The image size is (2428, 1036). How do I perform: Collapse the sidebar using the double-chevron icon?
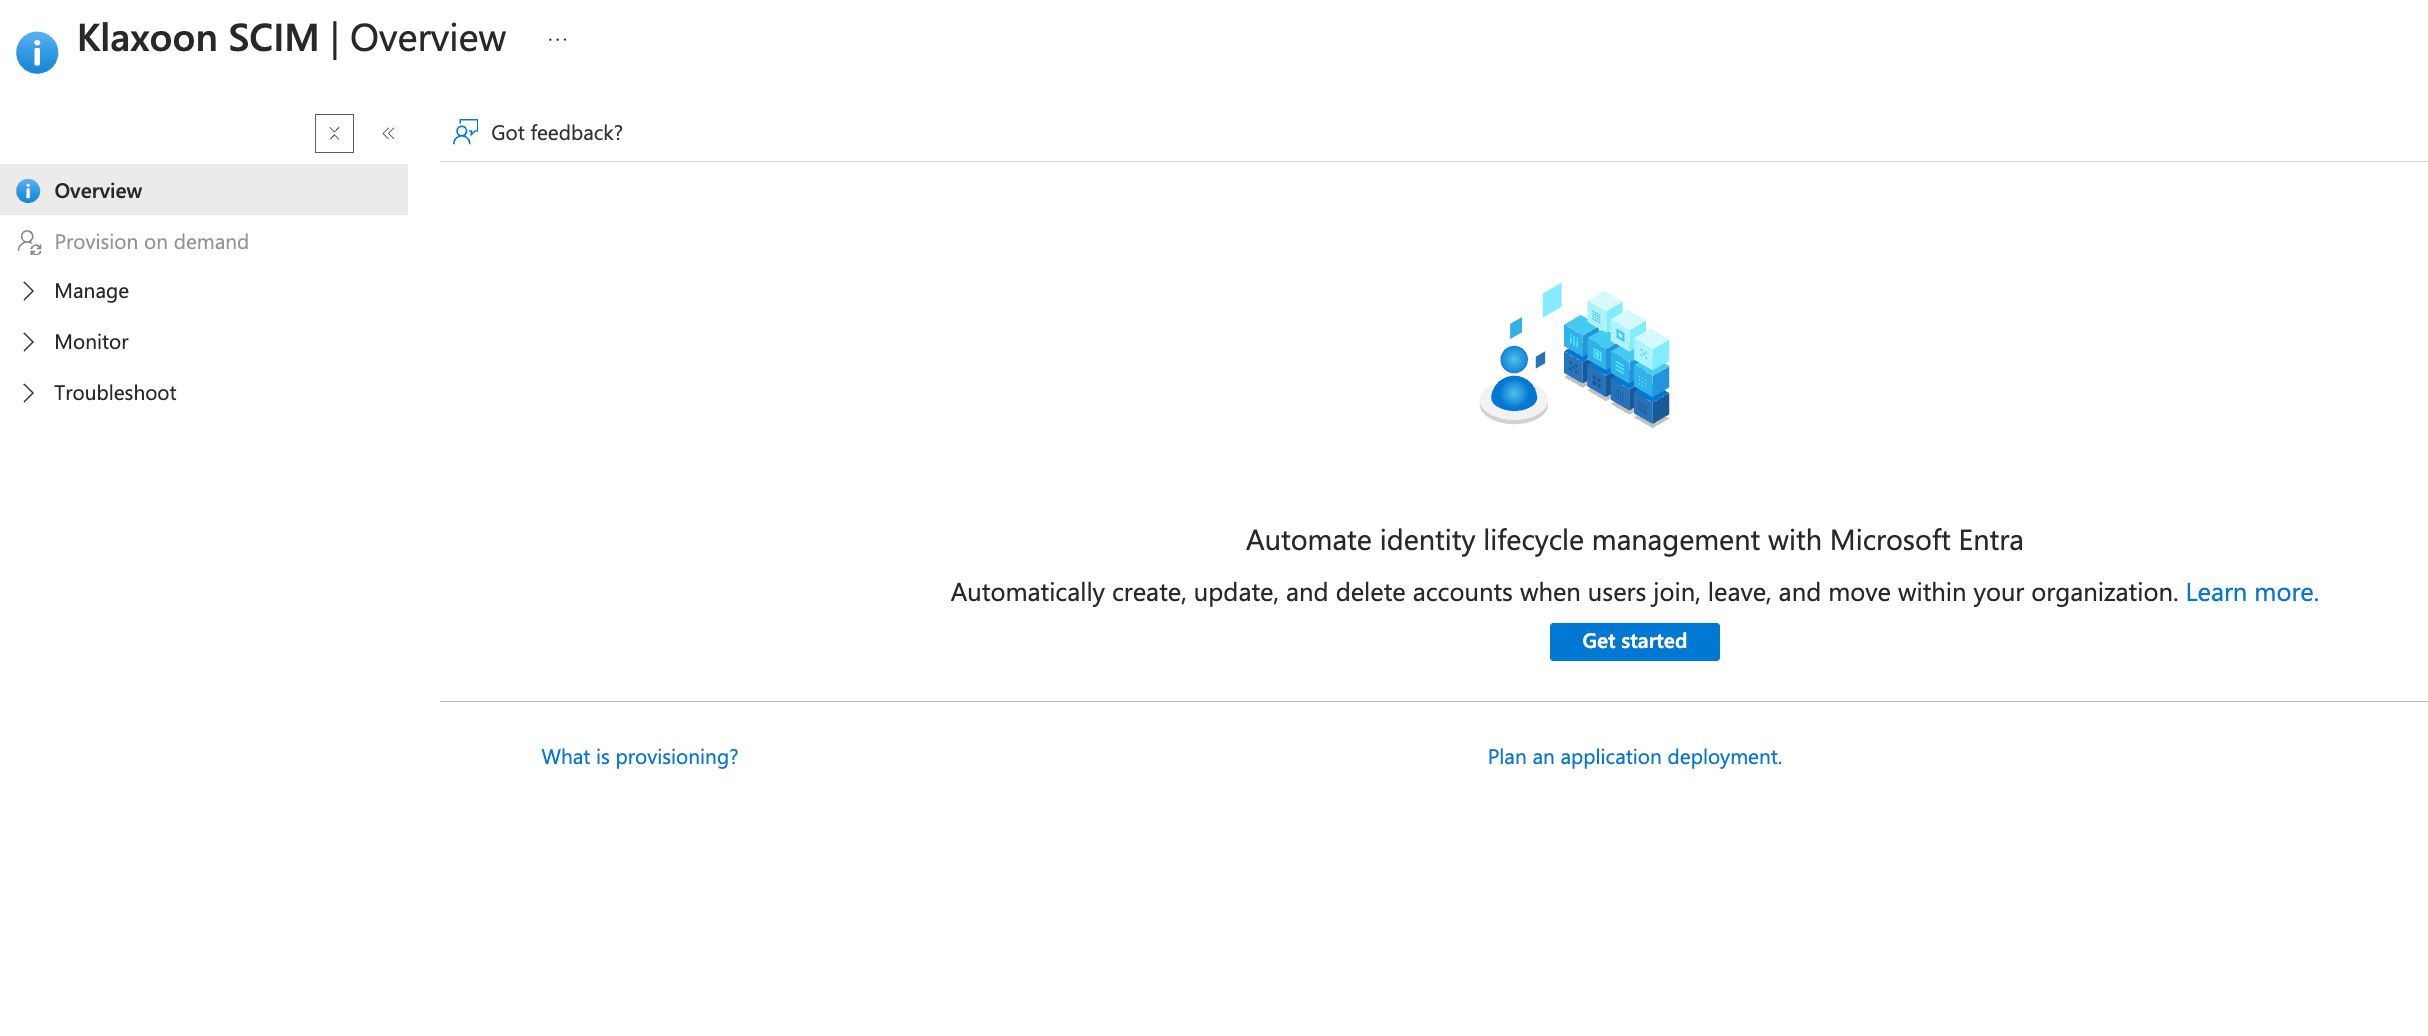click(388, 133)
